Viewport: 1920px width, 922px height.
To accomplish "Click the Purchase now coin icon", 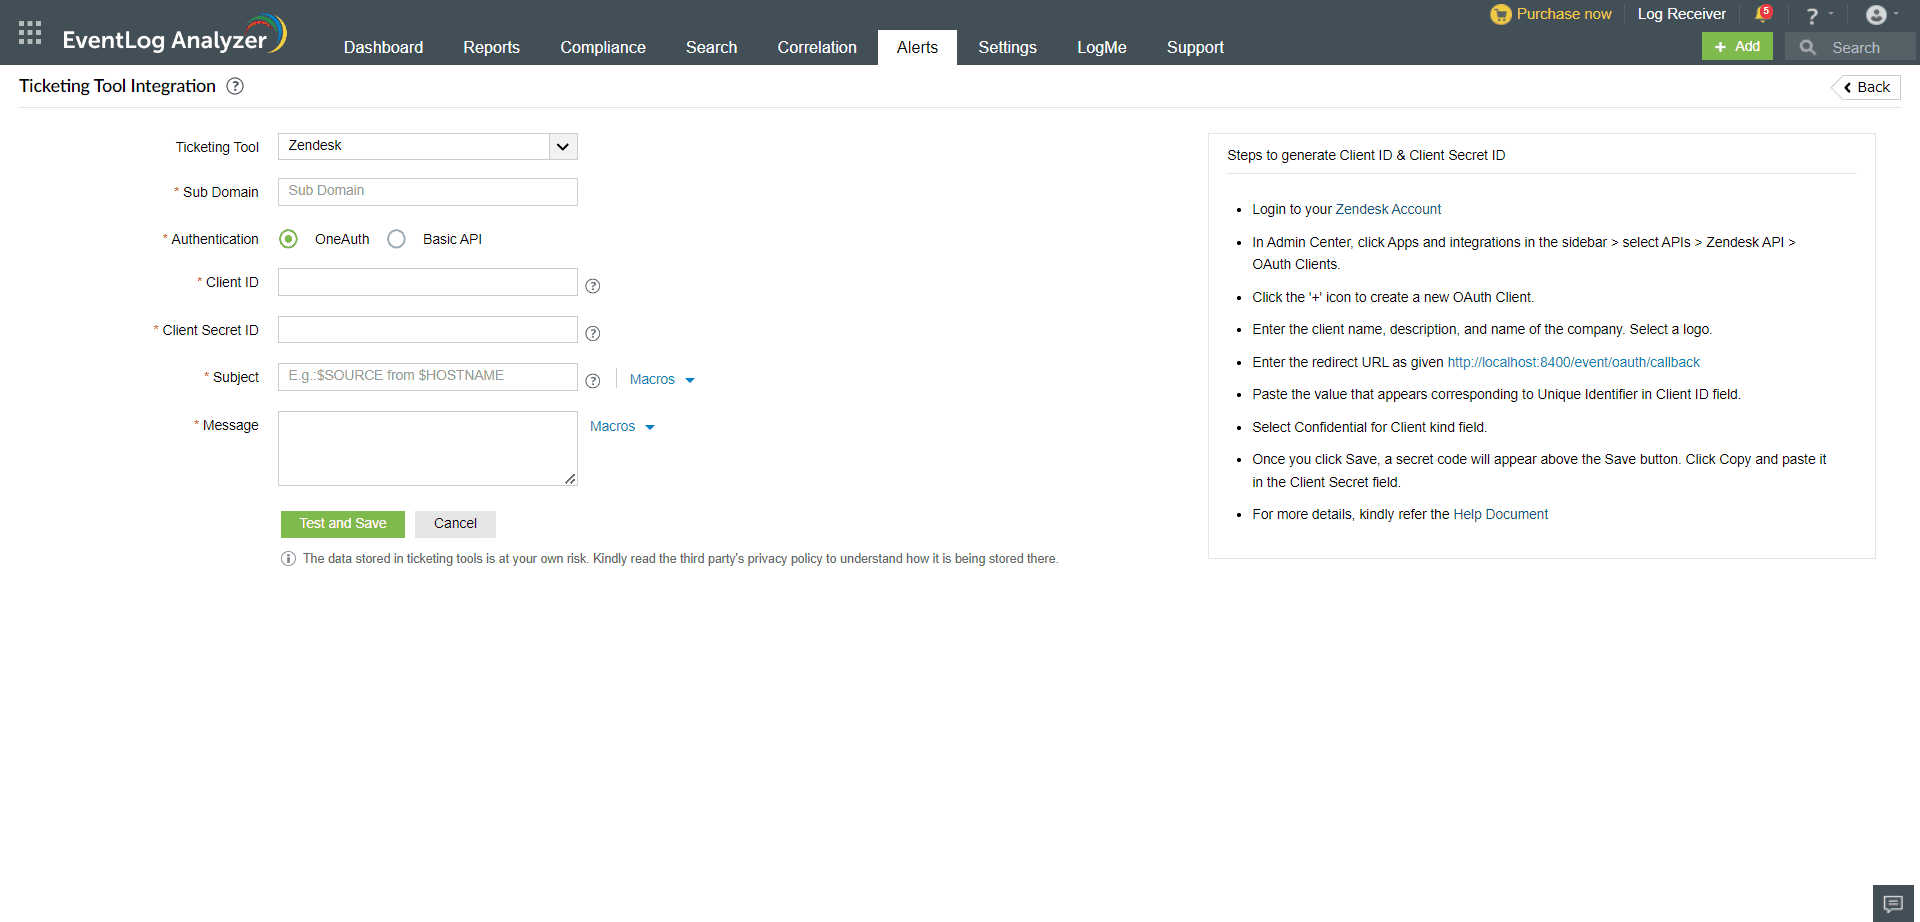I will pos(1501,14).
